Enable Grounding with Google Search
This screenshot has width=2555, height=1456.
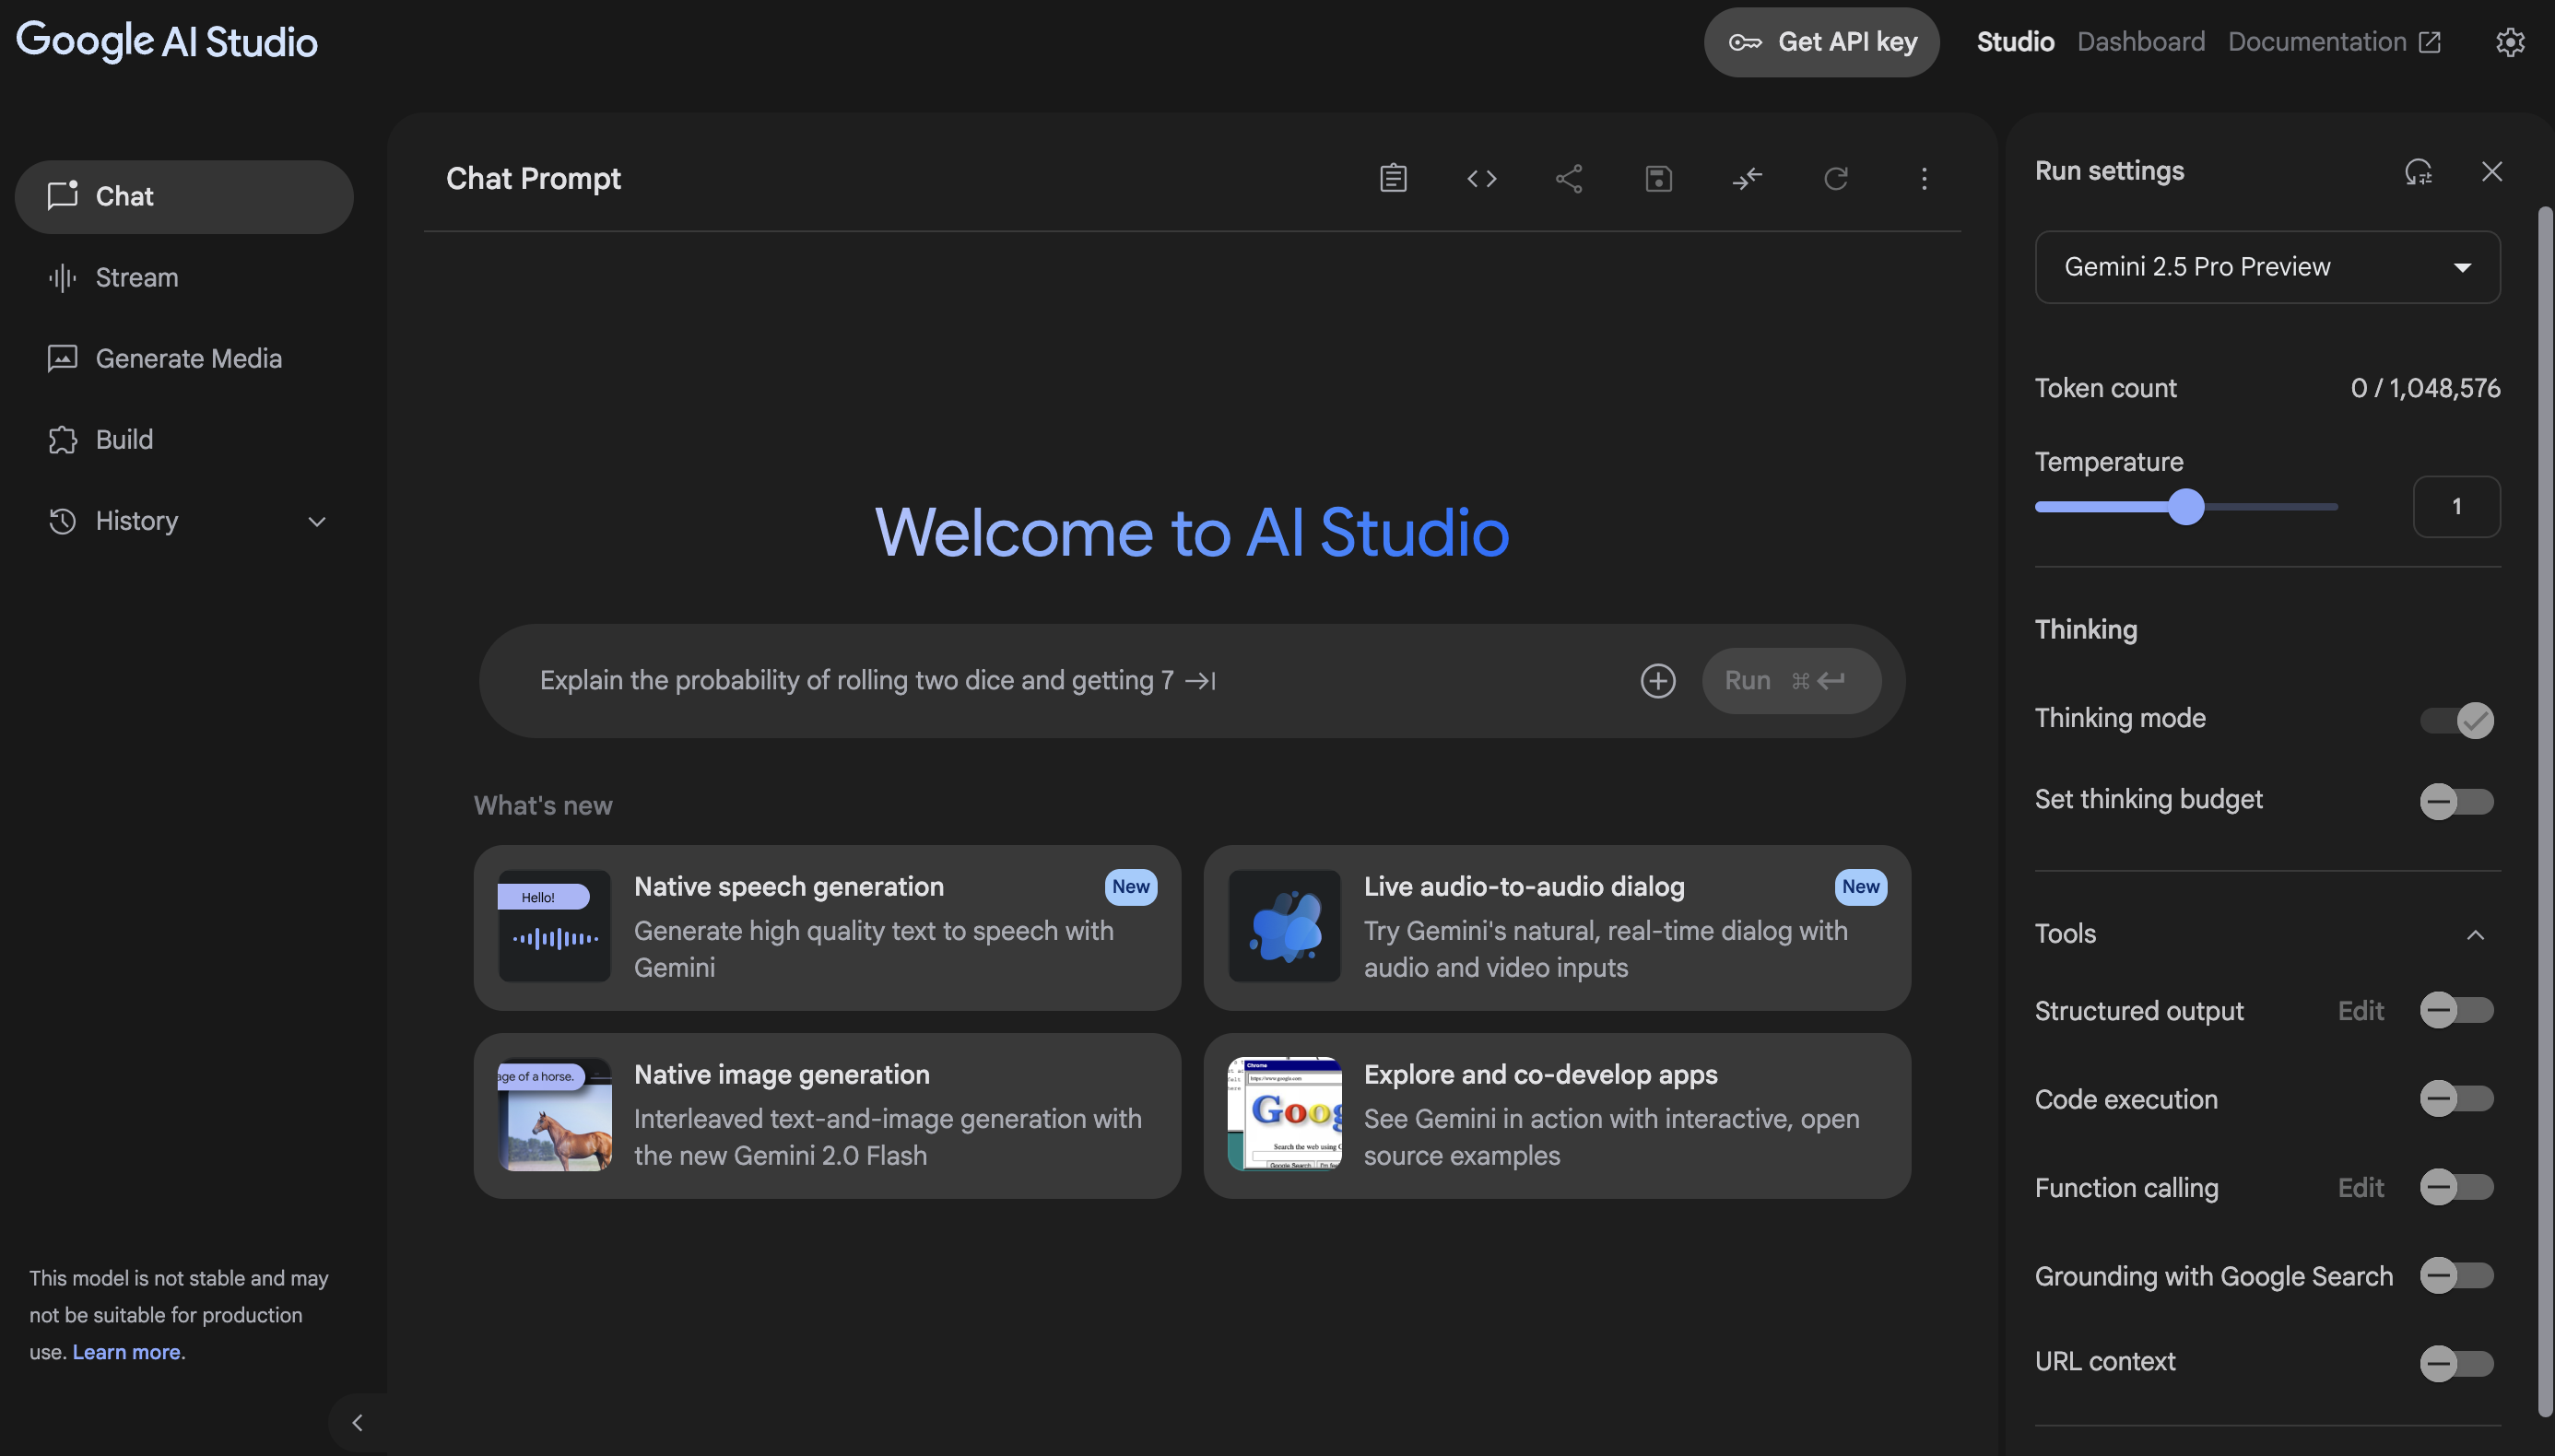[2456, 1276]
